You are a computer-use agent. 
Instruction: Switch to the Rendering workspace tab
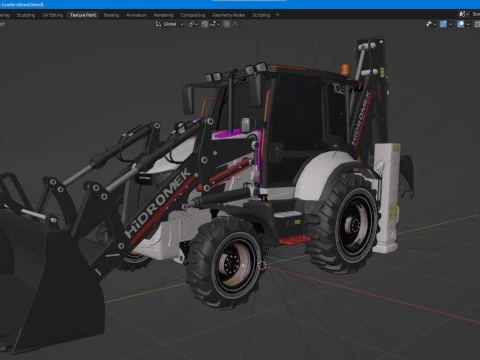[163, 15]
